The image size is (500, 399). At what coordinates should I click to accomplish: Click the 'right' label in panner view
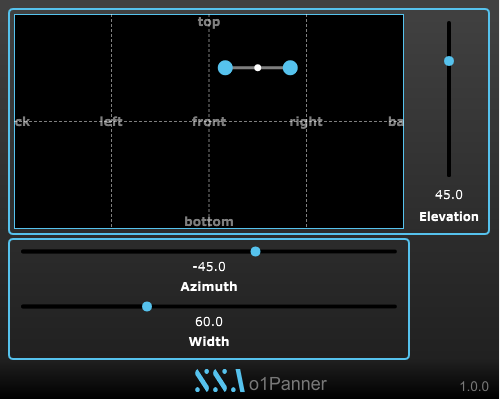coord(306,122)
